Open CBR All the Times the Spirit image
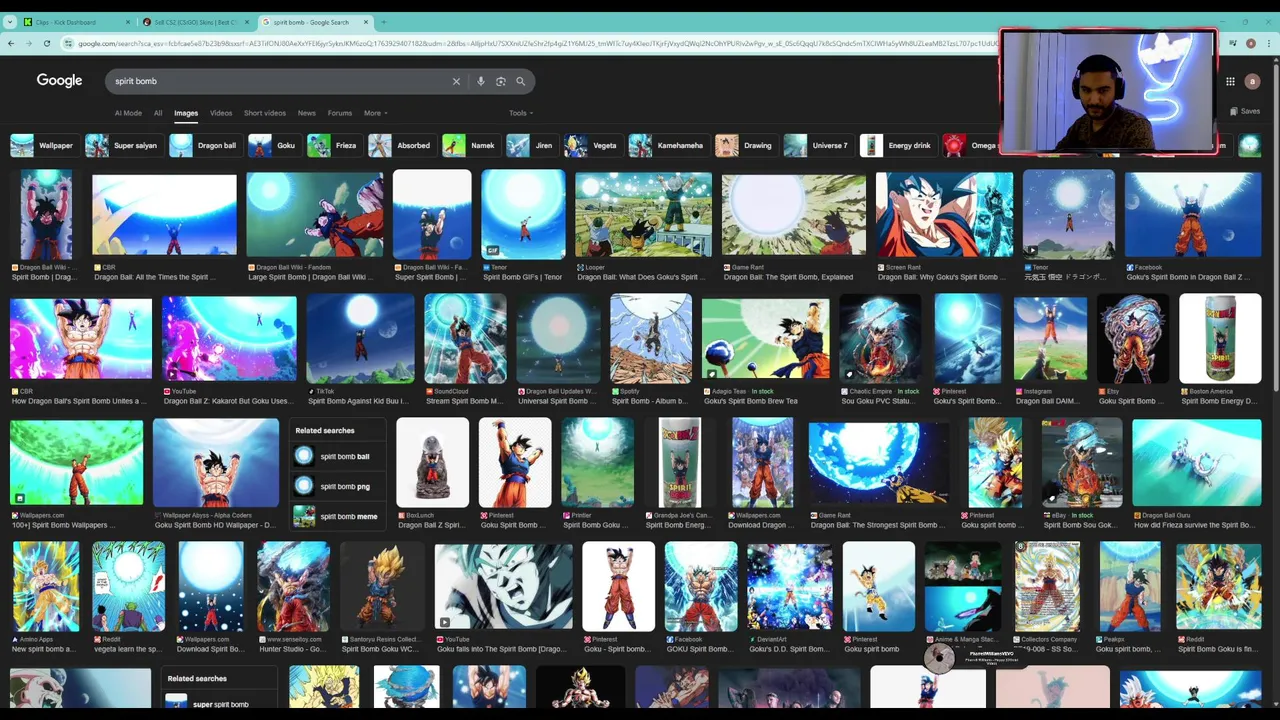Image resolution: width=1280 pixels, height=720 pixels. tap(164, 214)
